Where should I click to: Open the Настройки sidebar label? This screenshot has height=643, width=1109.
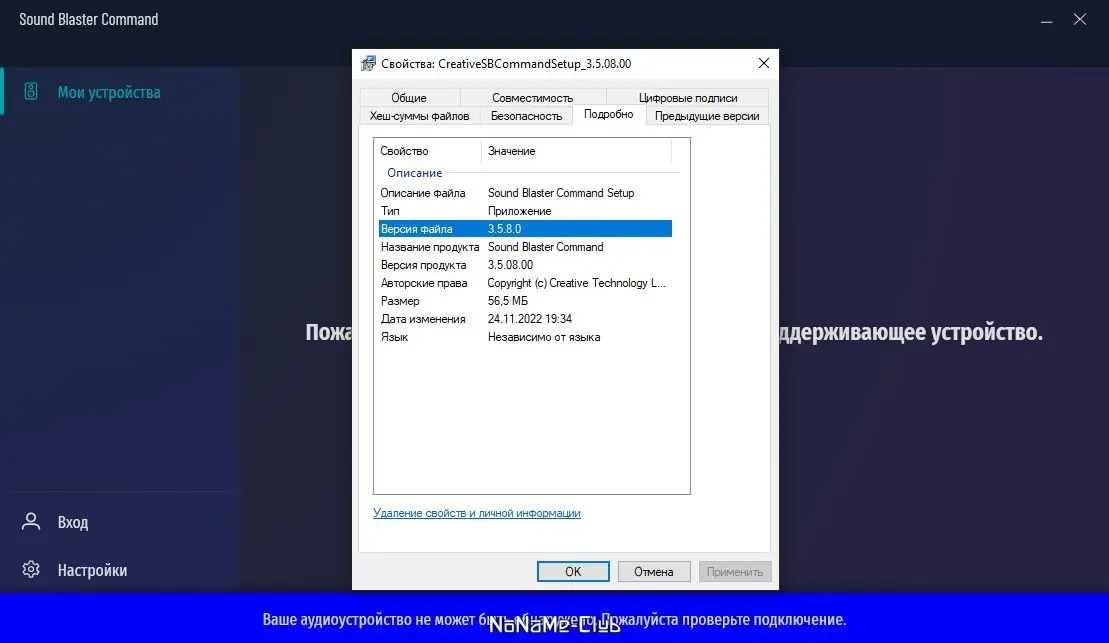tap(93, 570)
